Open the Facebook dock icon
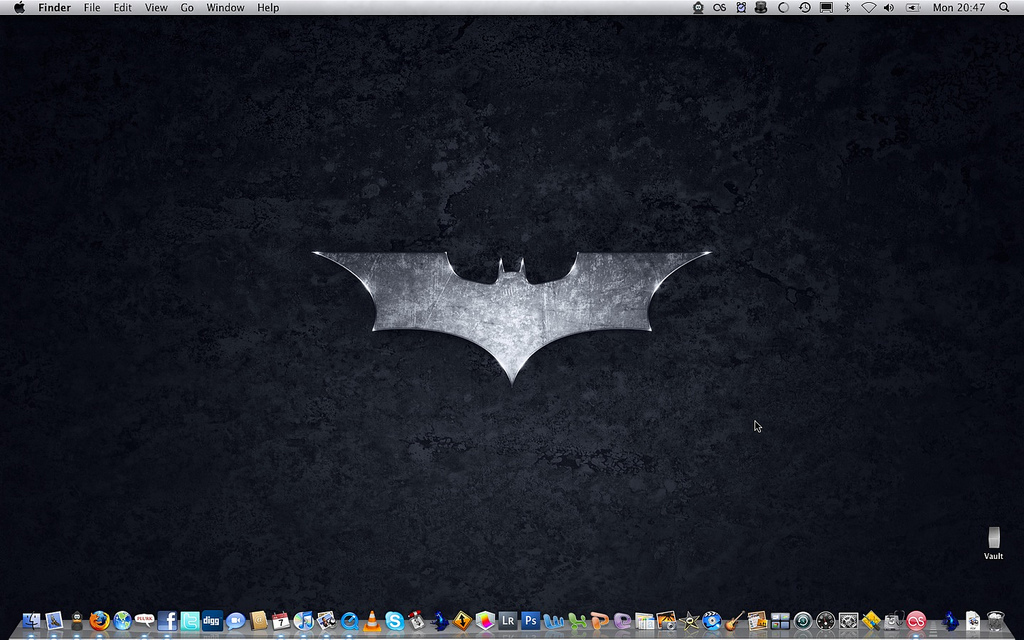 point(167,620)
